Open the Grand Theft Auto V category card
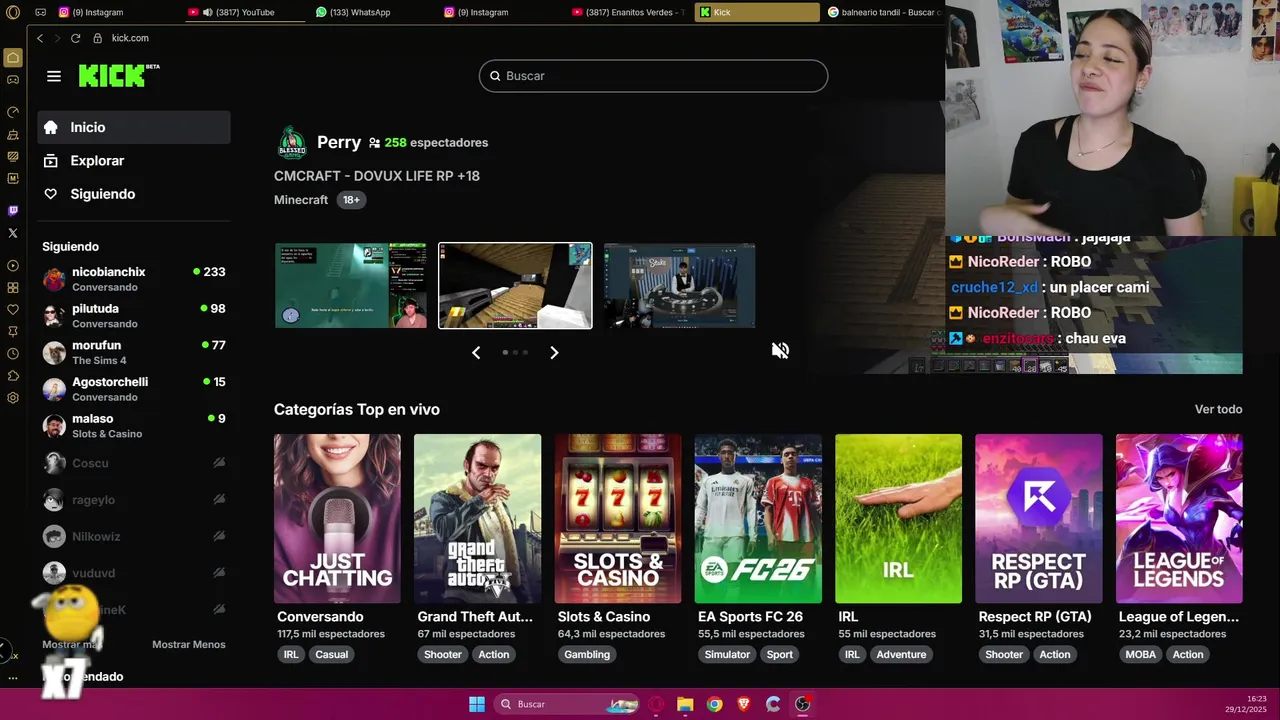 pos(477,518)
